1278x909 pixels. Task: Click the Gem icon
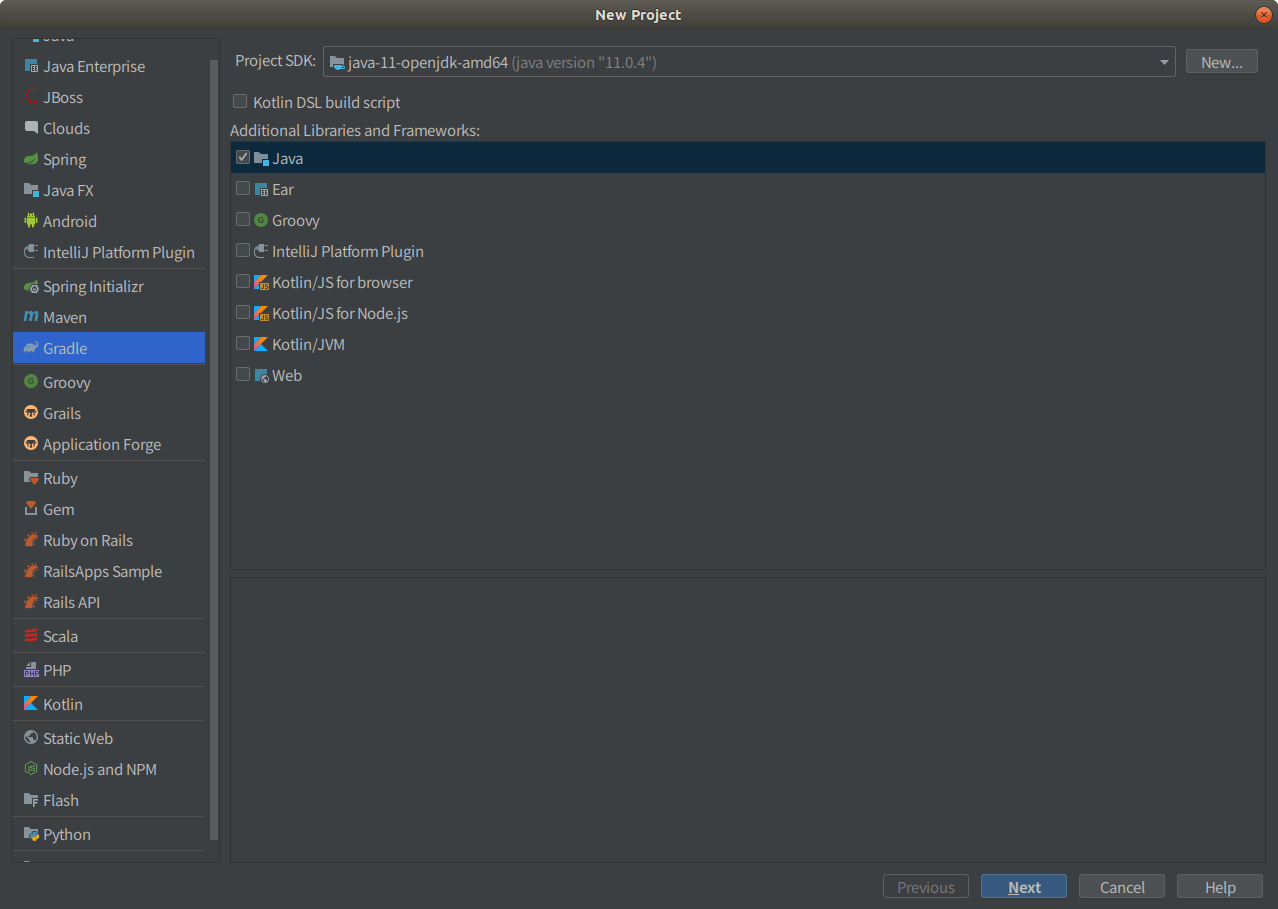(x=31, y=510)
